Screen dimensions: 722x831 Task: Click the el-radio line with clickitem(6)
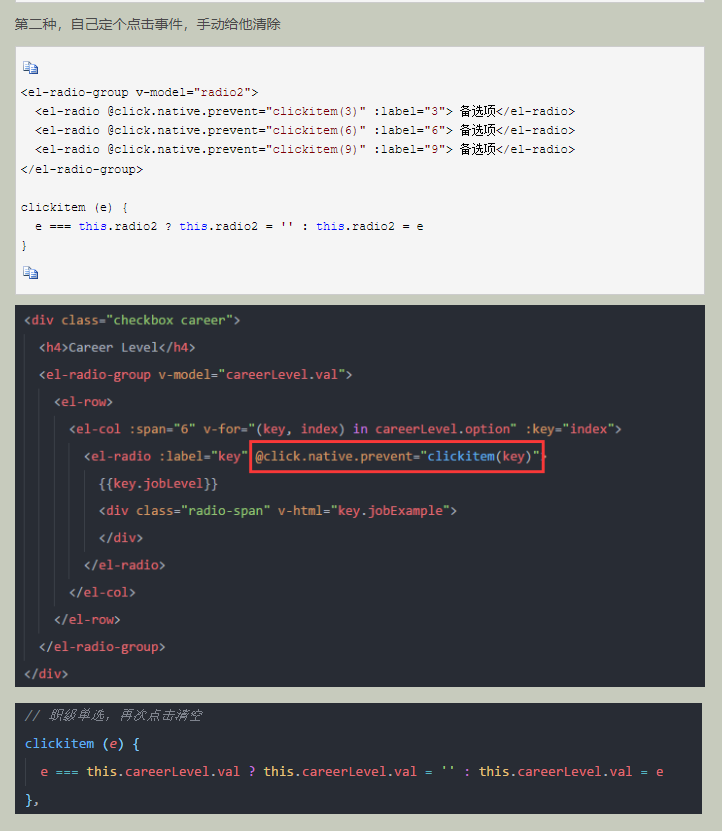[305, 130]
